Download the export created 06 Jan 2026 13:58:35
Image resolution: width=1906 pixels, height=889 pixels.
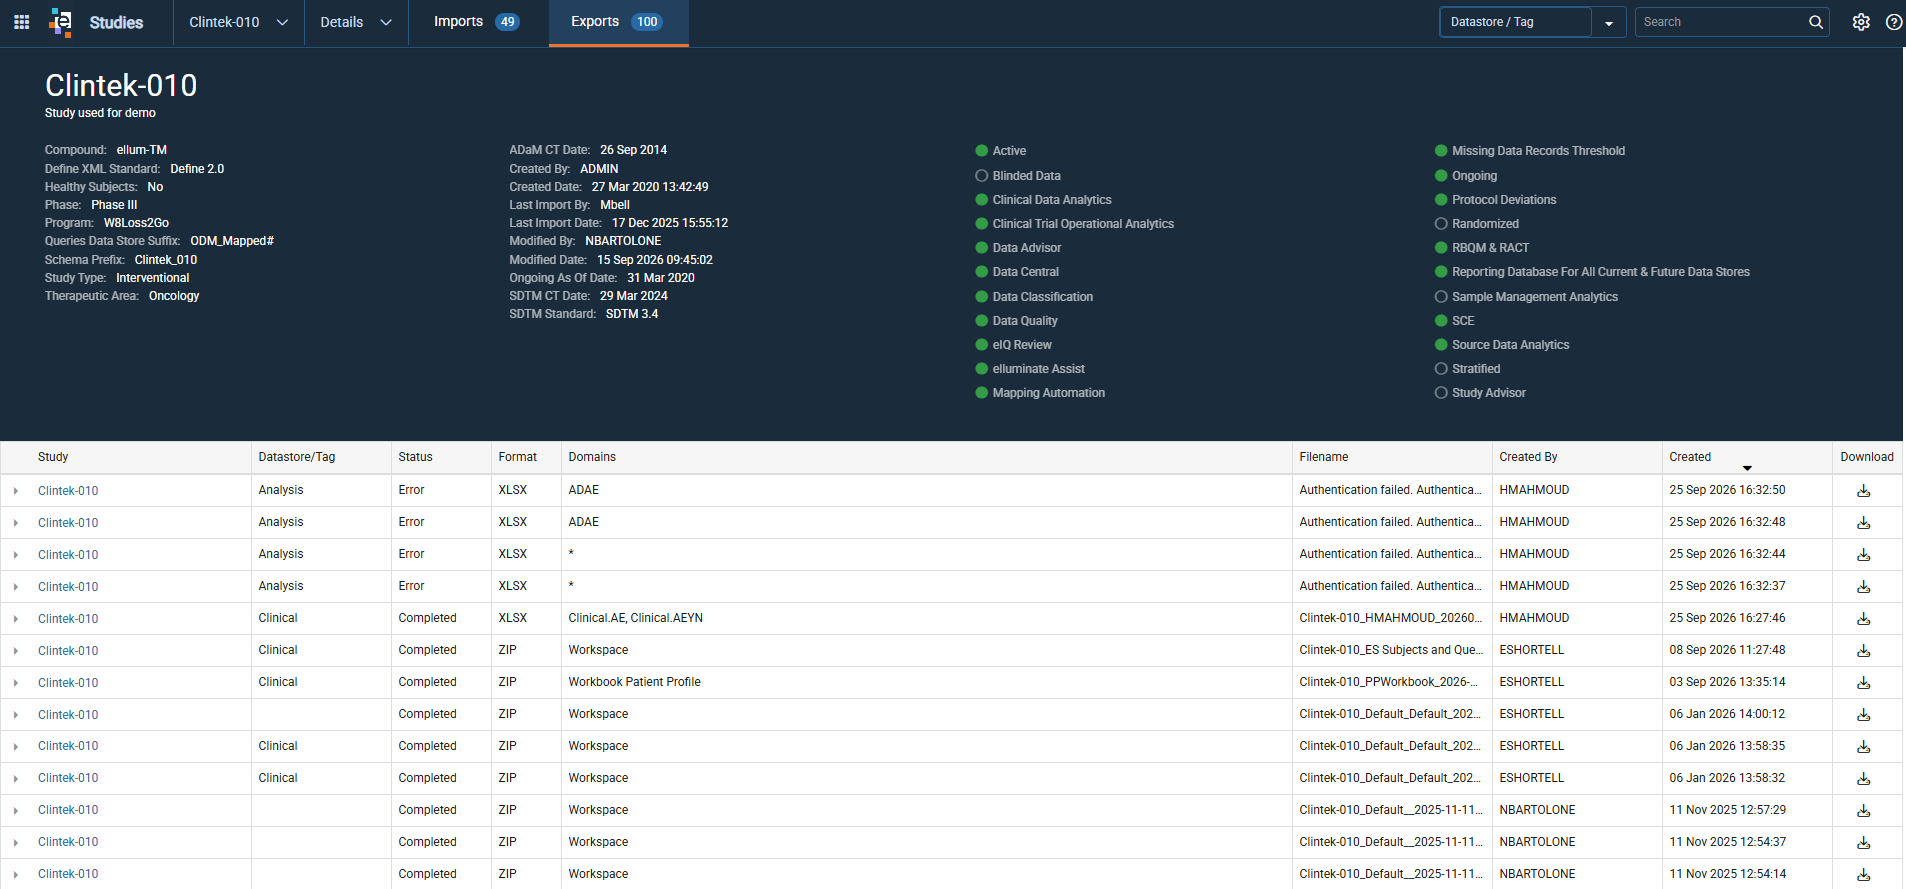pyautogui.click(x=1864, y=747)
